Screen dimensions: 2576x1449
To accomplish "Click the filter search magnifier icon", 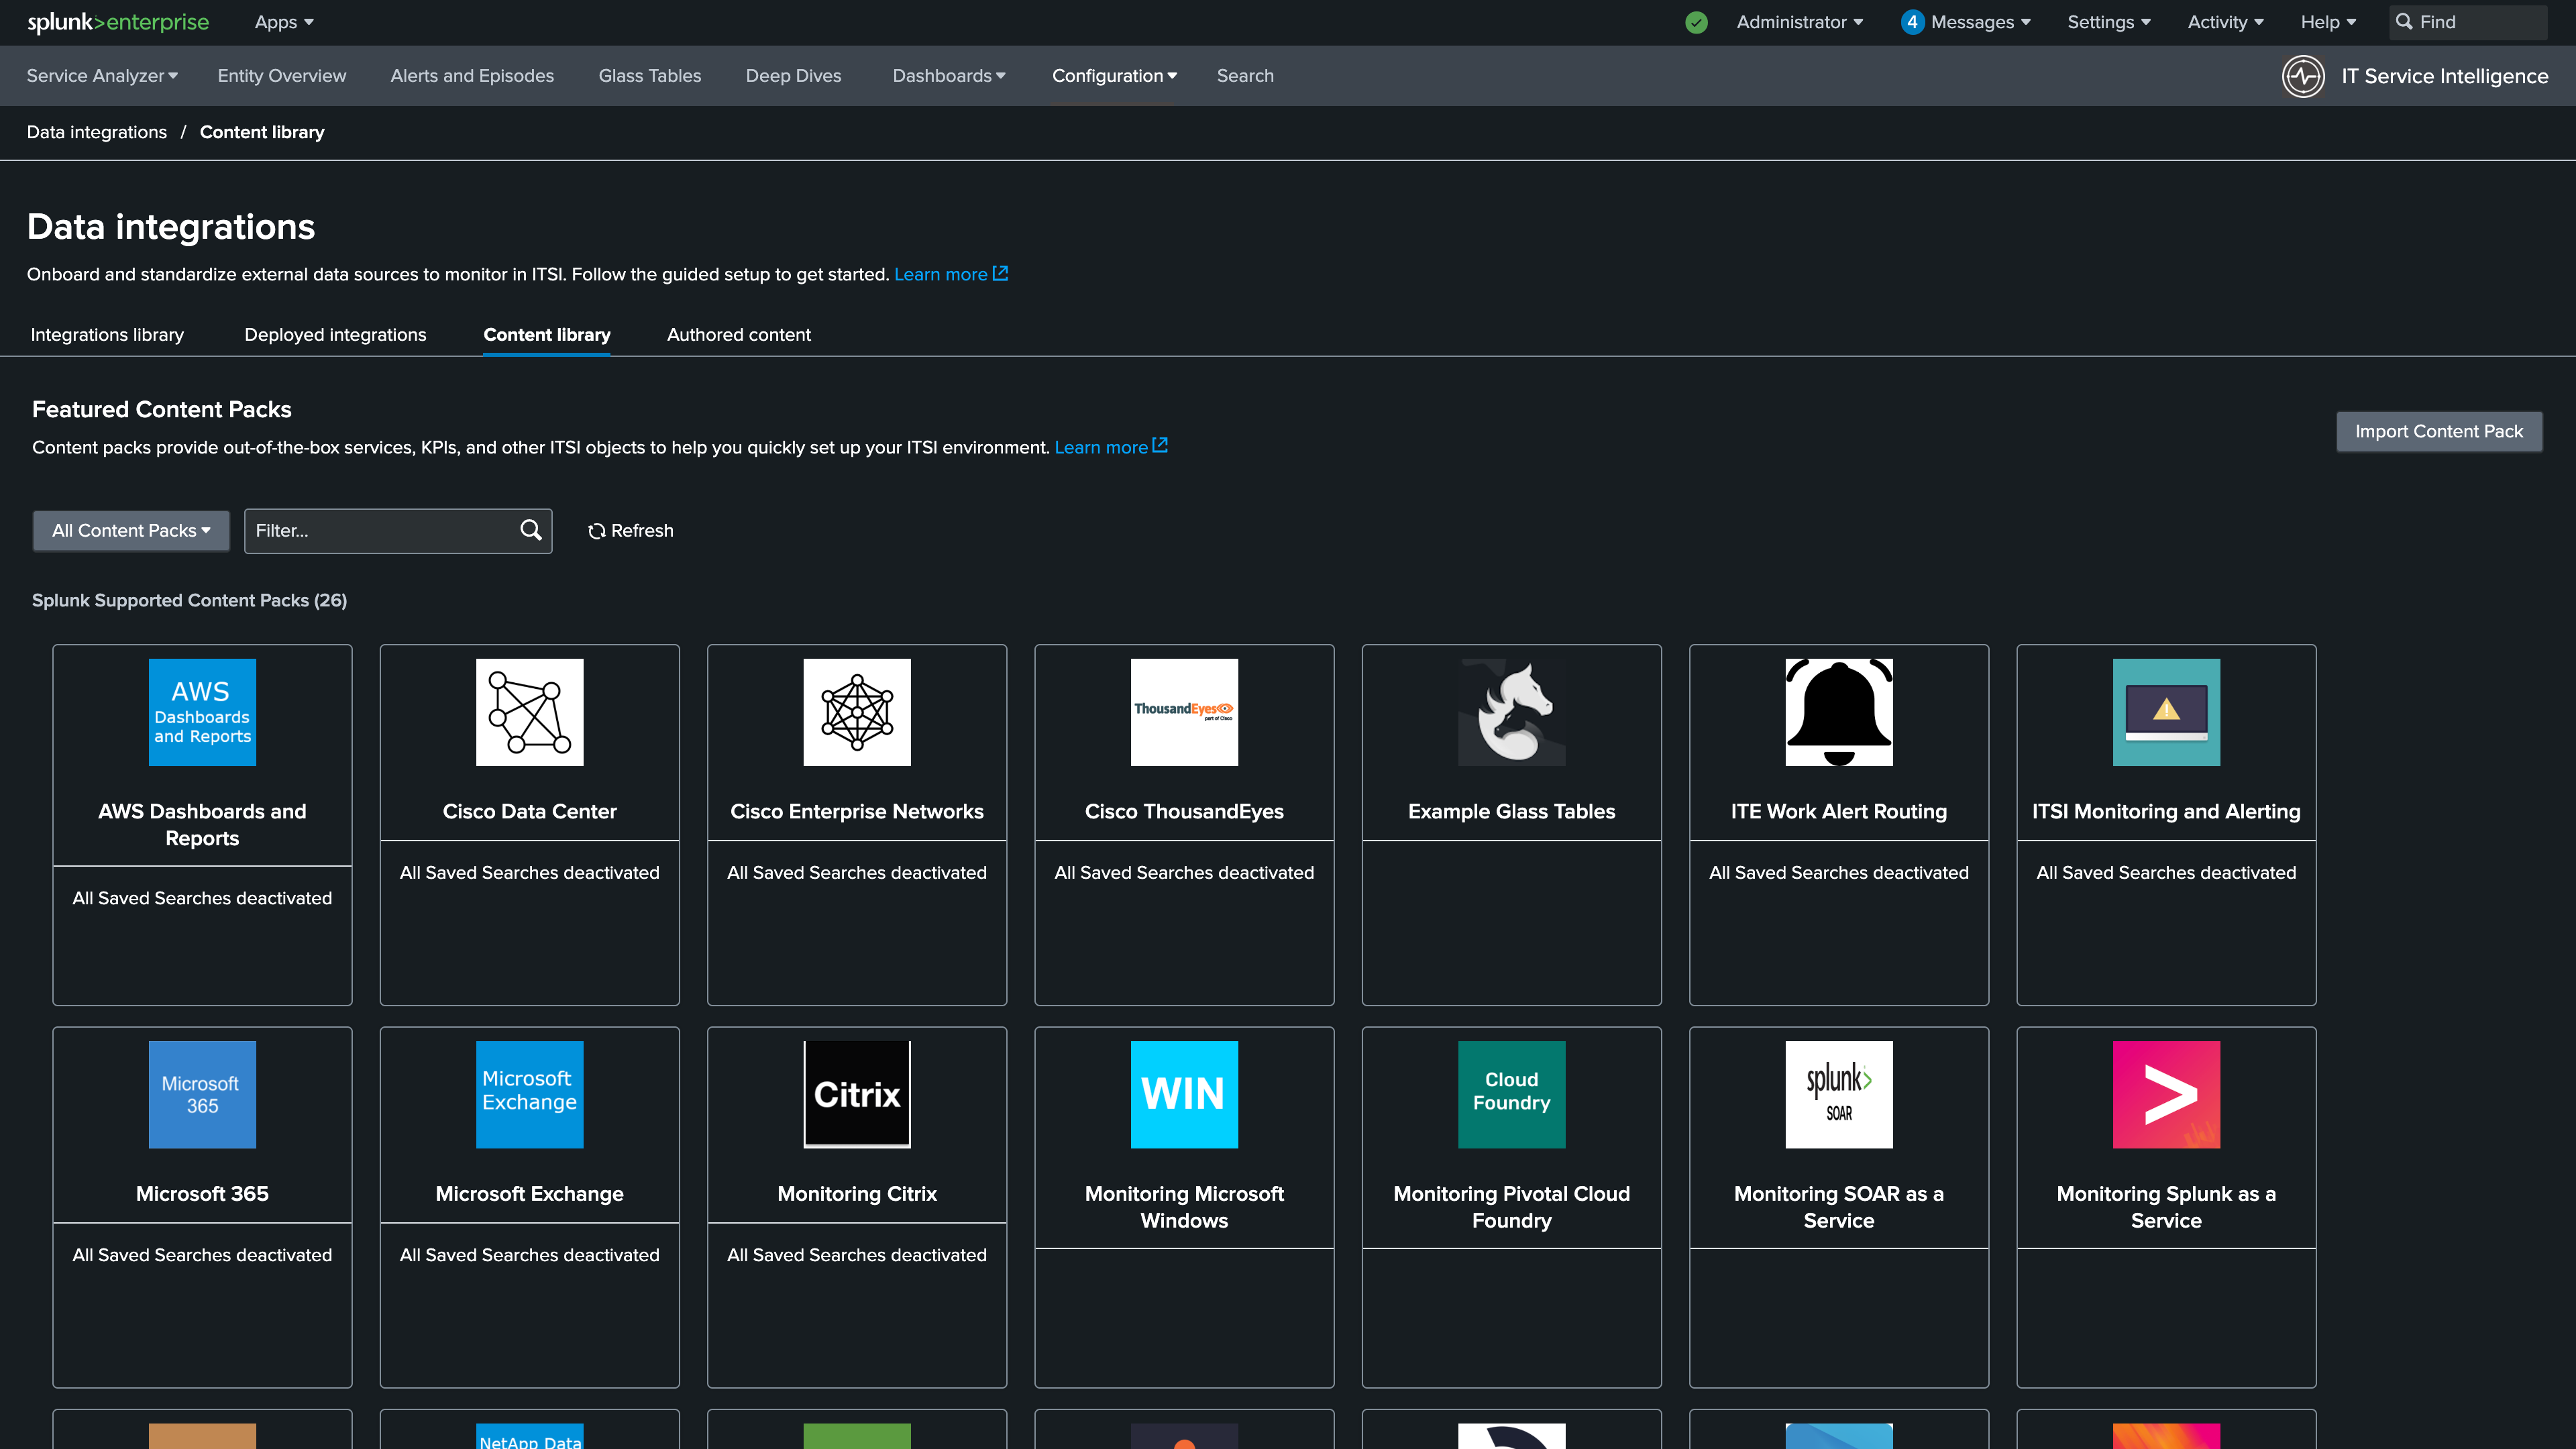I will tap(531, 530).
